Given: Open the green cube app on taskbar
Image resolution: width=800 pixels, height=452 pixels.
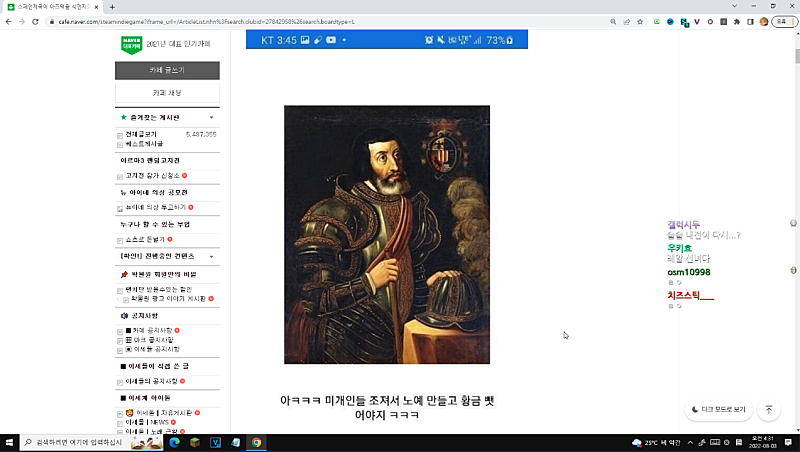Looking at the screenshot, I should pos(195,442).
